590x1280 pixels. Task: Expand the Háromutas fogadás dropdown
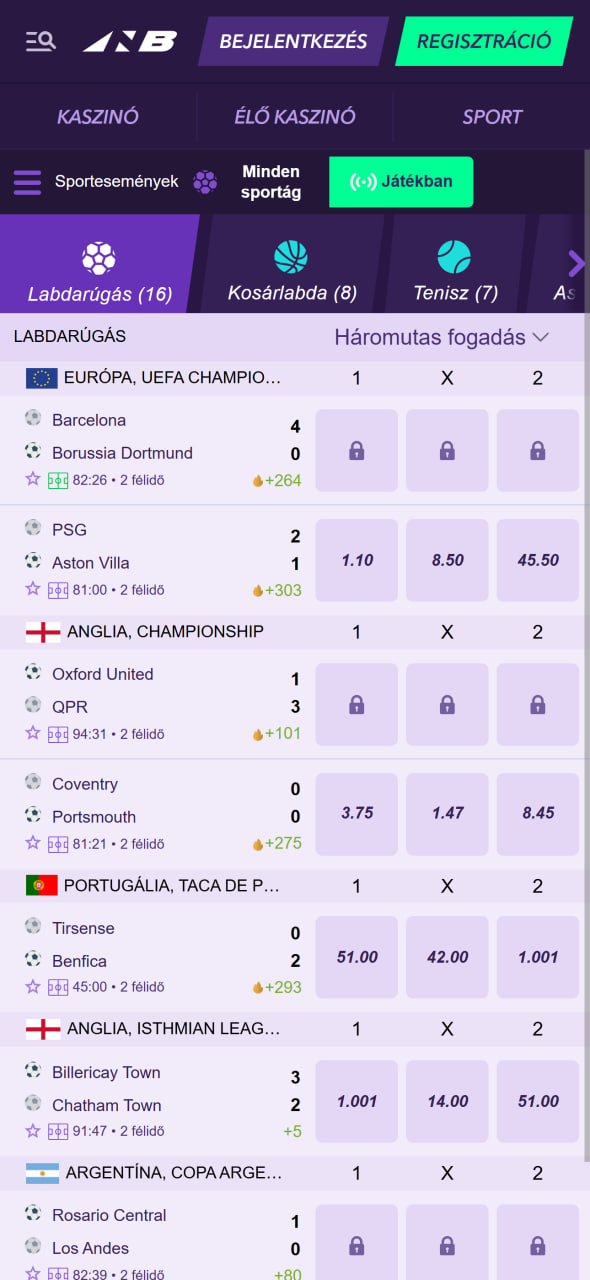coord(442,337)
